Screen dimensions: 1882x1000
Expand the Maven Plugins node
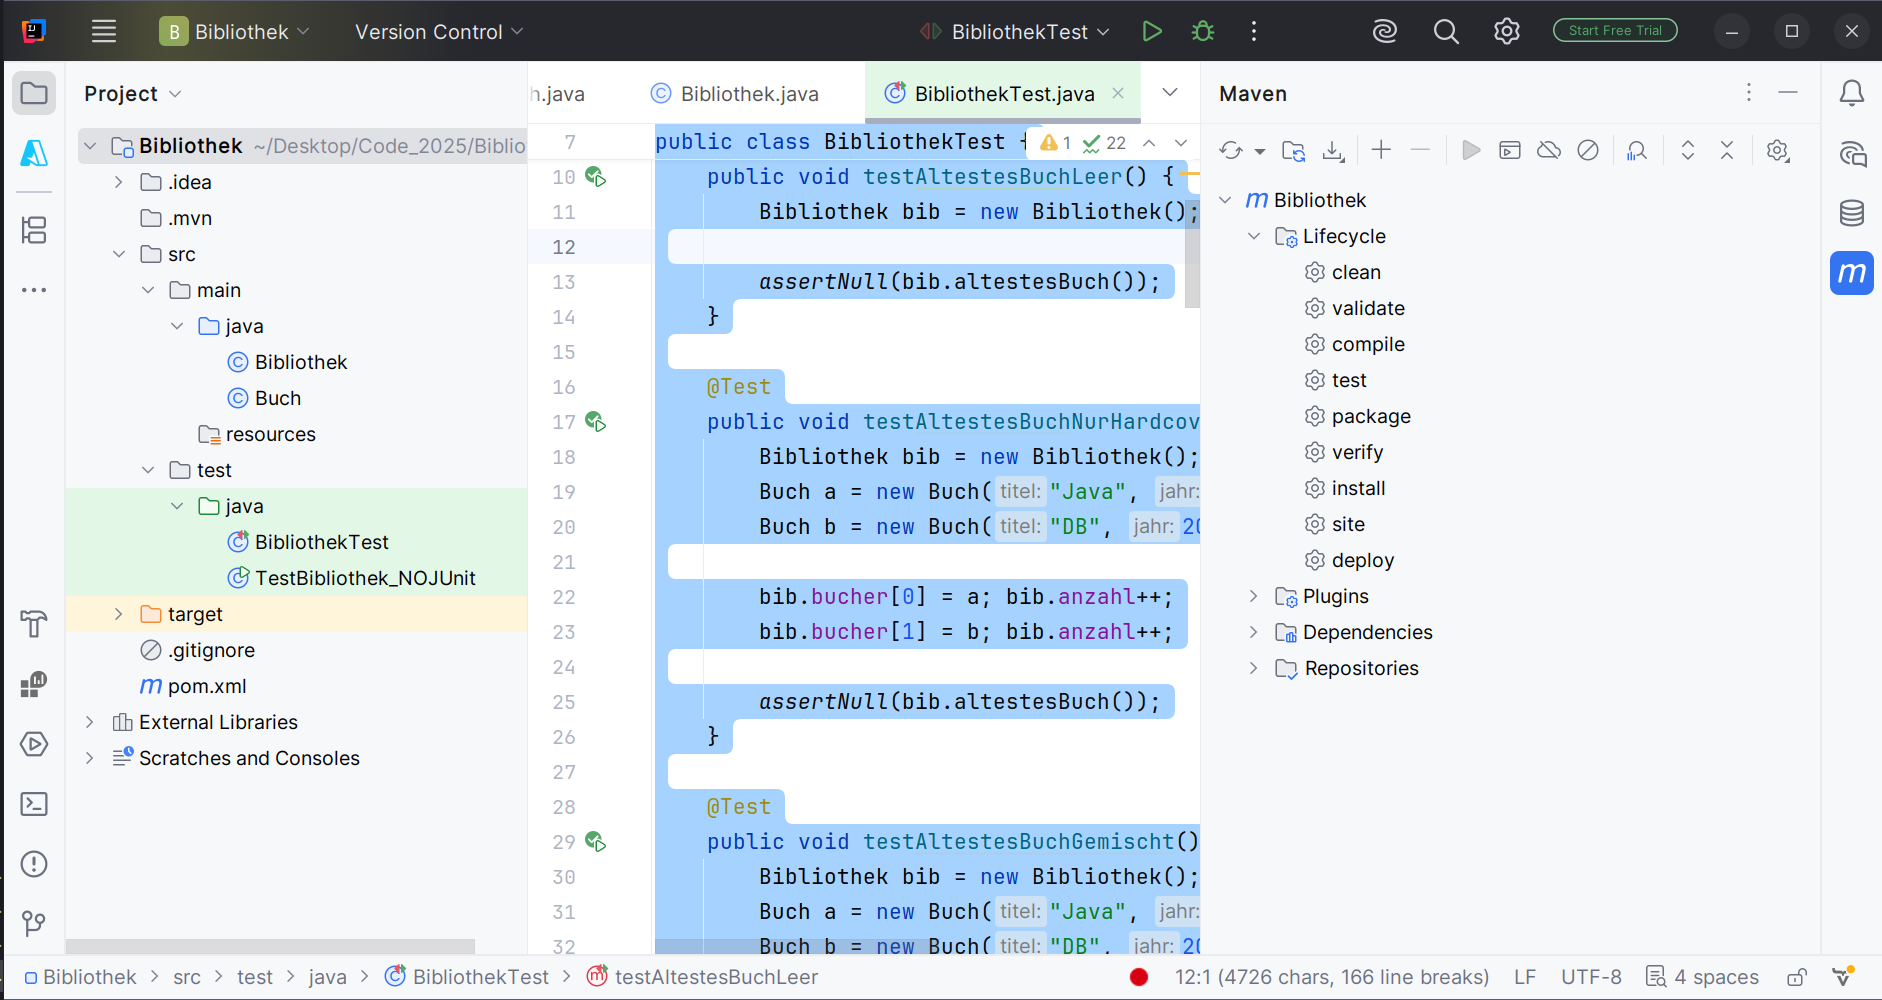tap(1254, 597)
